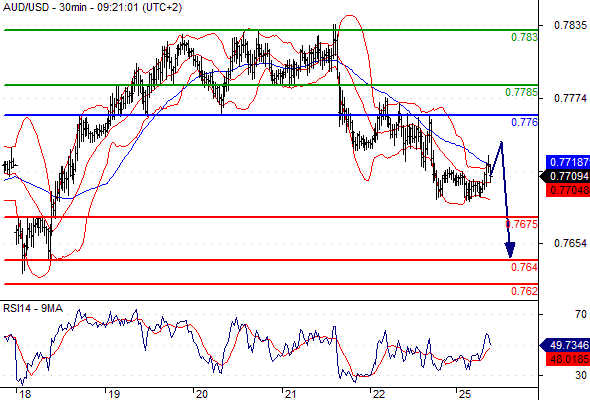Select the 0.7785 green resistance label
Screen dimensions: 590x400
tap(522, 92)
